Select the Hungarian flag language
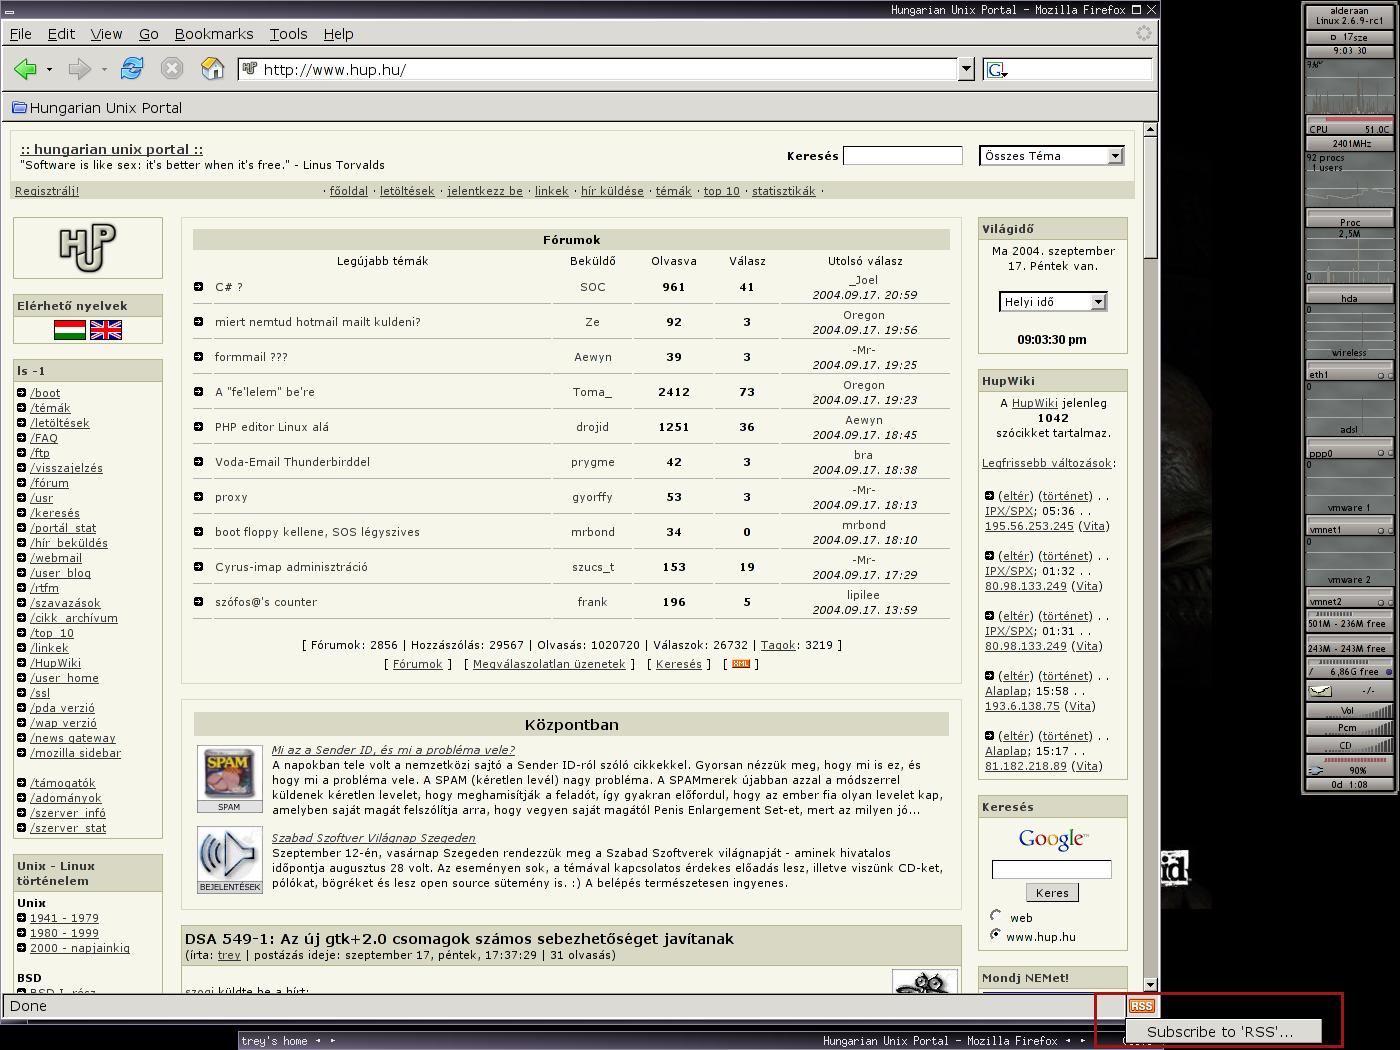 click(x=70, y=330)
